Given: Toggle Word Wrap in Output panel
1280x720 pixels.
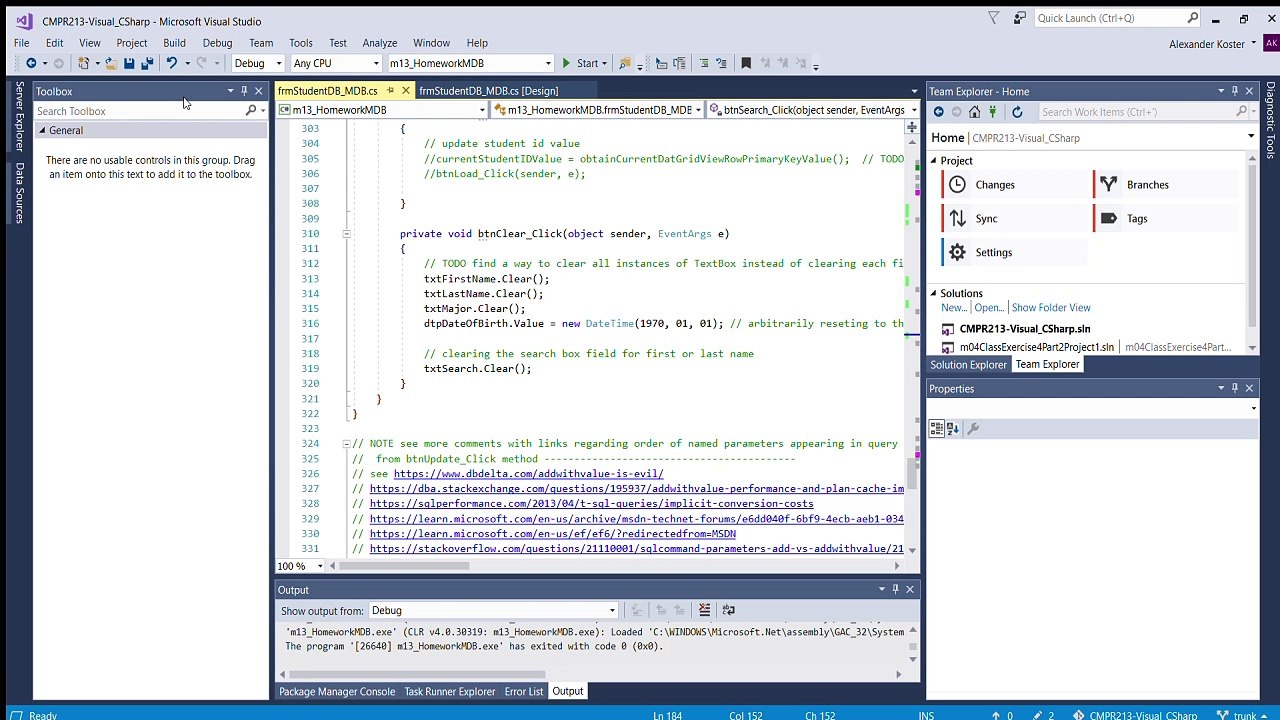Looking at the screenshot, I should coord(728,610).
